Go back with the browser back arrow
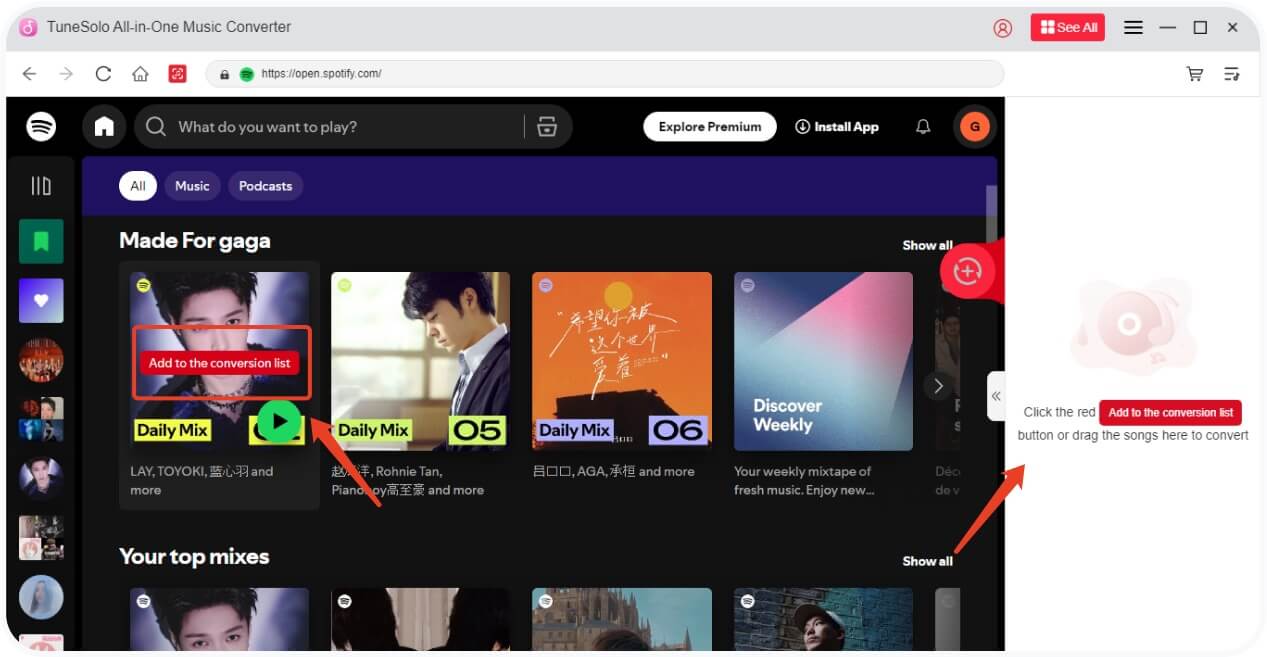Screen dimensions: 1267x657 click(x=29, y=74)
